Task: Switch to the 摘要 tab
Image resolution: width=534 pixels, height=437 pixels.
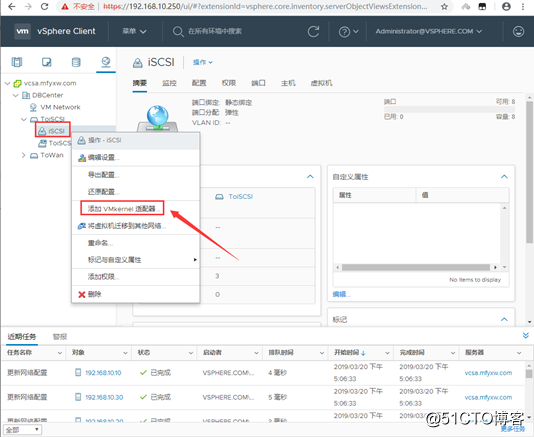Action: (x=139, y=83)
